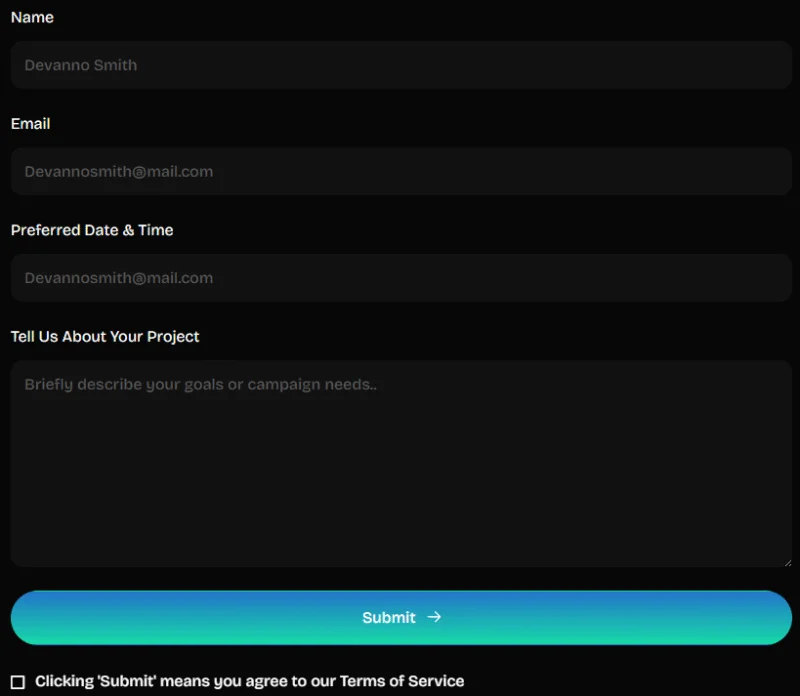Screen dimensions: 800x696
Task: Submit the contact form
Action: point(401,617)
